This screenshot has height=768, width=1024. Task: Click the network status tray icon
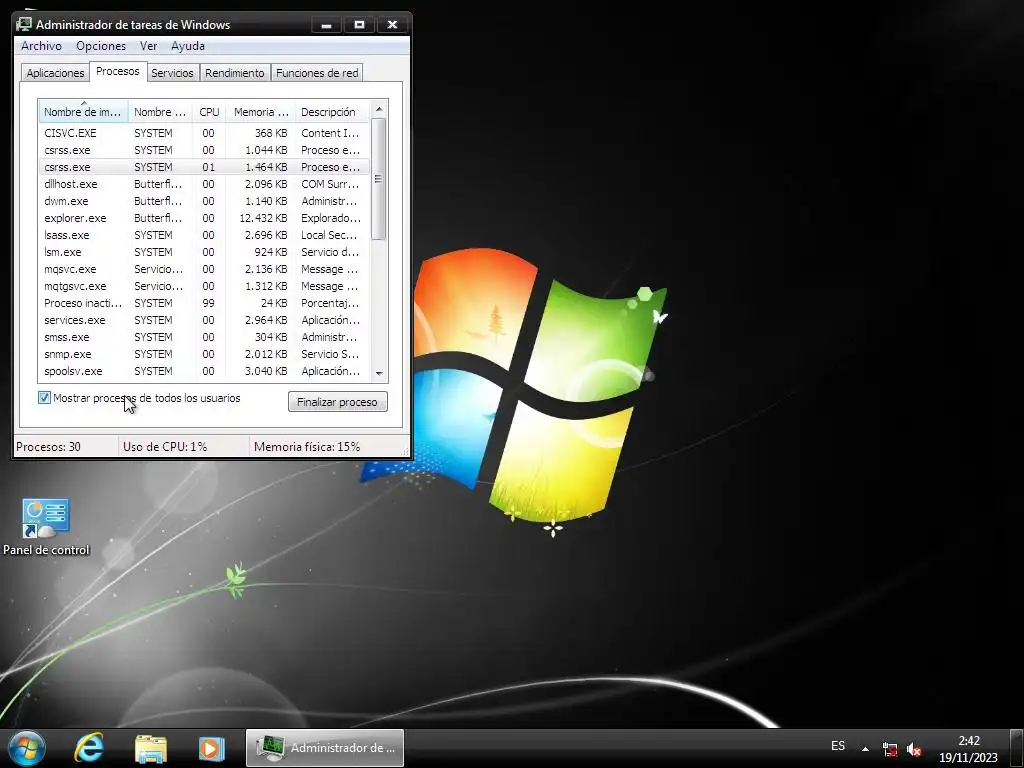(x=889, y=749)
